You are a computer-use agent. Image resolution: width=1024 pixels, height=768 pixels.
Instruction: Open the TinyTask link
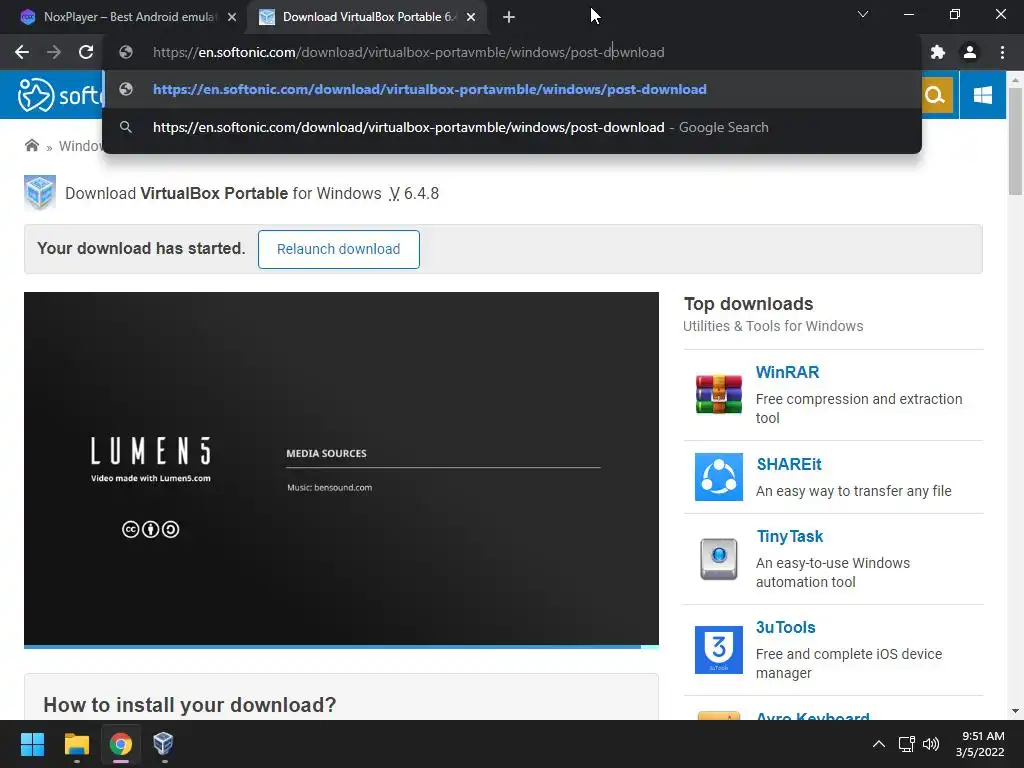(790, 536)
